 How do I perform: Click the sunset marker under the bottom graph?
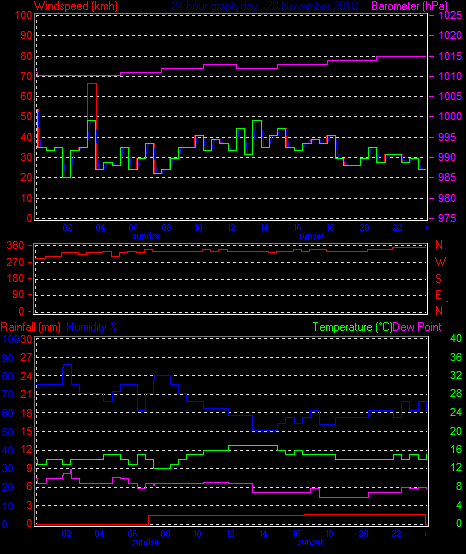[311, 542]
